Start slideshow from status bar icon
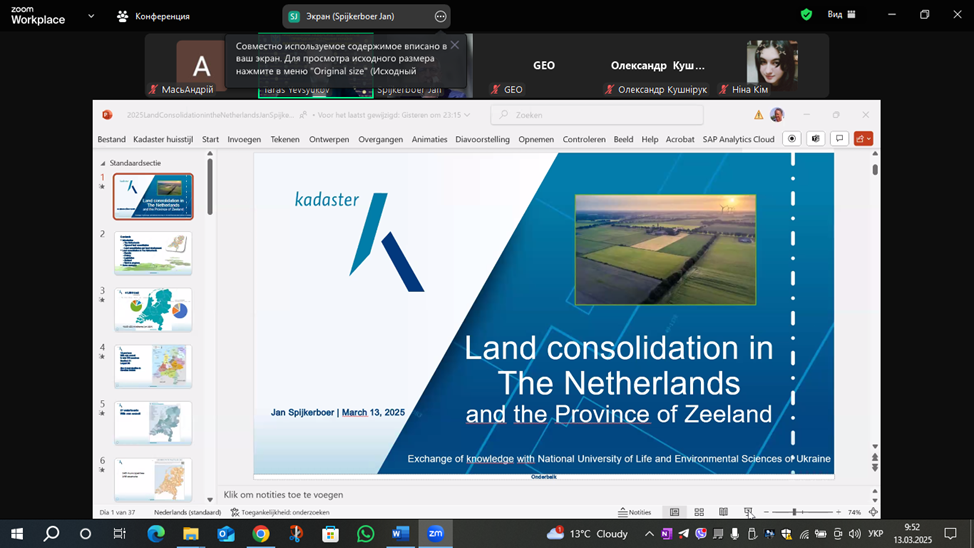Image resolution: width=974 pixels, height=548 pixels. coord(748,512)
